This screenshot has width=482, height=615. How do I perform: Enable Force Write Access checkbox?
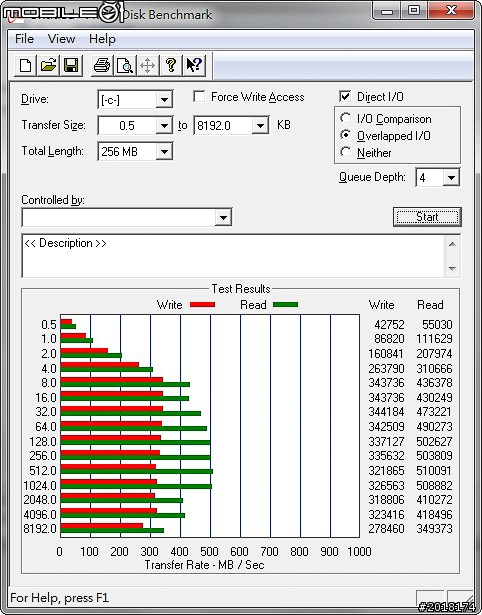[199, 96]
